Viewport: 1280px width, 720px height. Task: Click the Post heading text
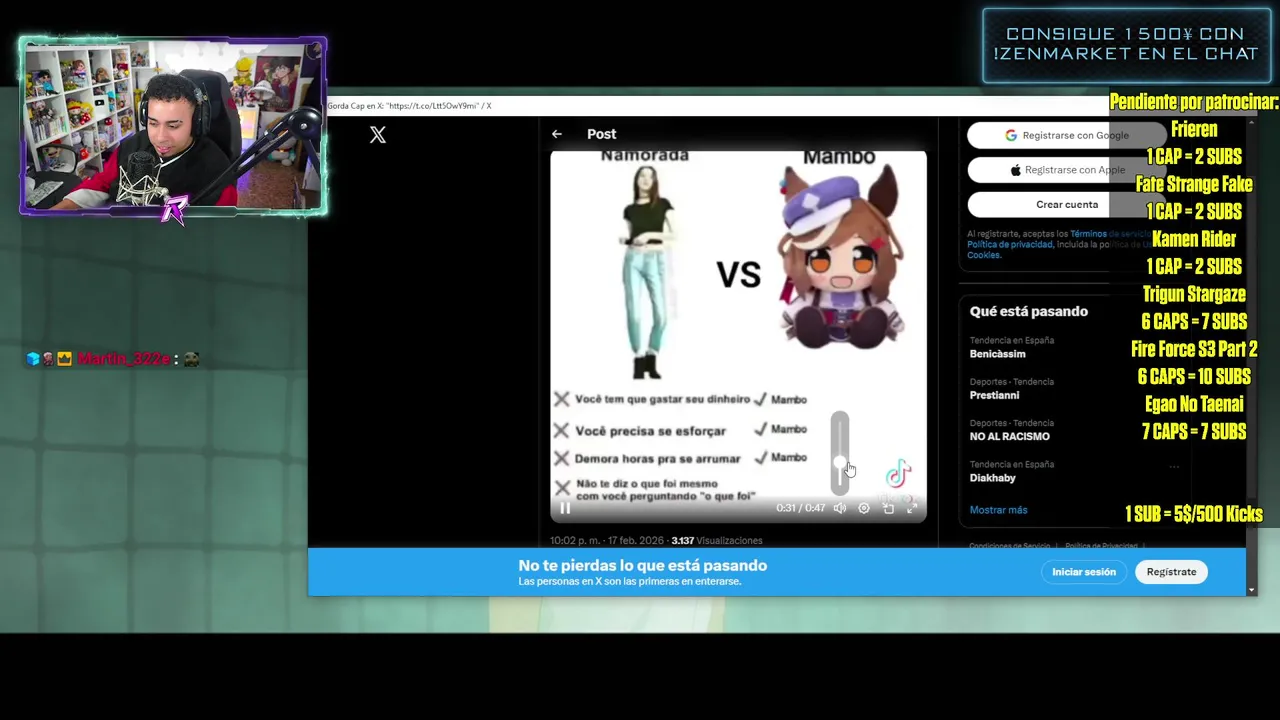tap(602, 134)
